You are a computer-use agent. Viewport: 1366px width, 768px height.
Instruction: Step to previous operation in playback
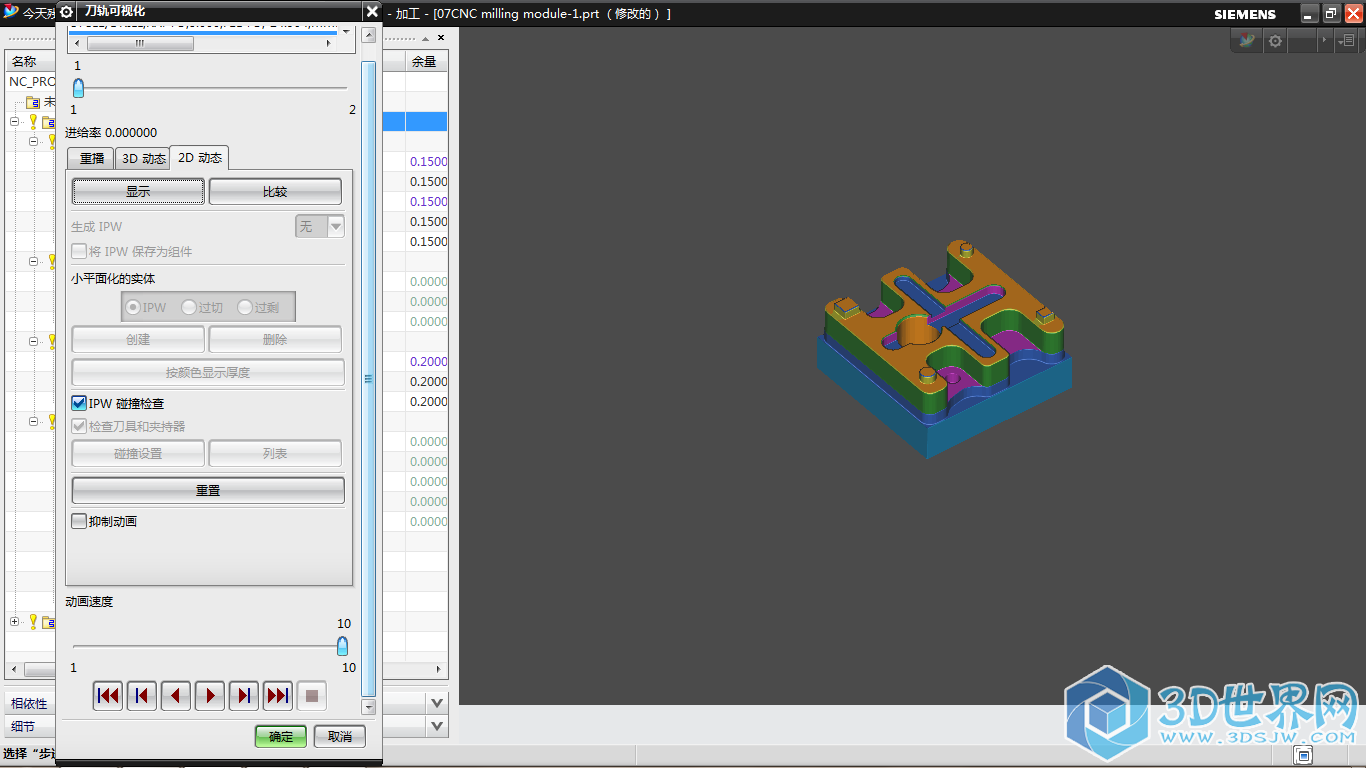[x=142, y=696]
